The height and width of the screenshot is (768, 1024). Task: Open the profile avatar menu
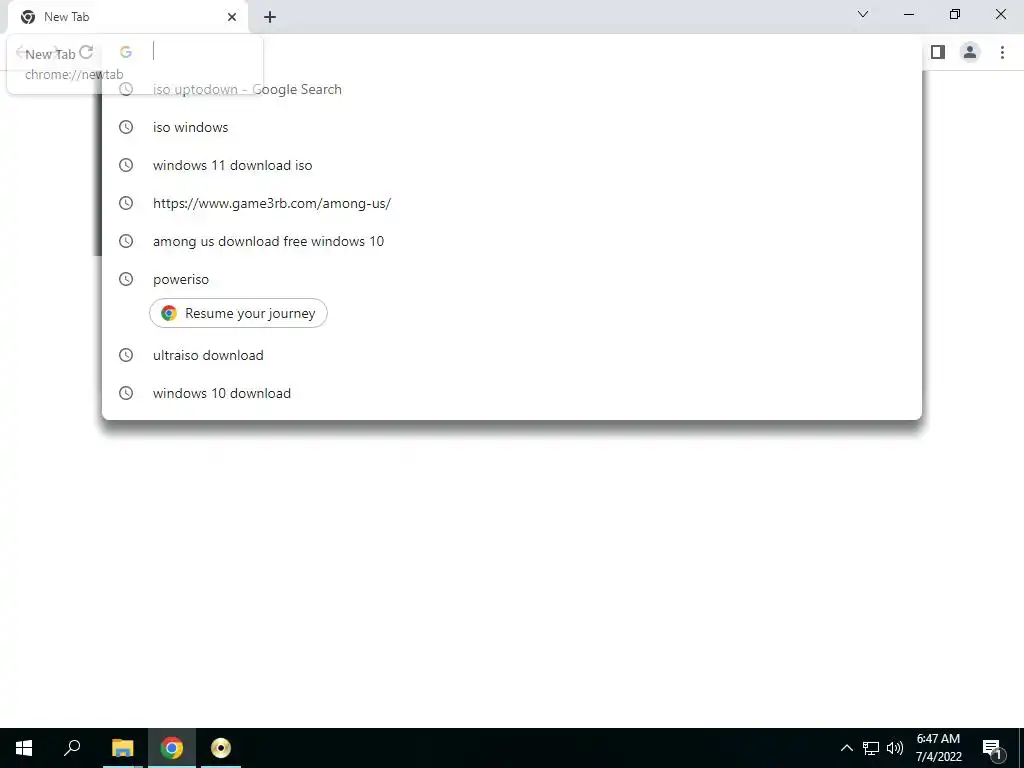[970, 52]
